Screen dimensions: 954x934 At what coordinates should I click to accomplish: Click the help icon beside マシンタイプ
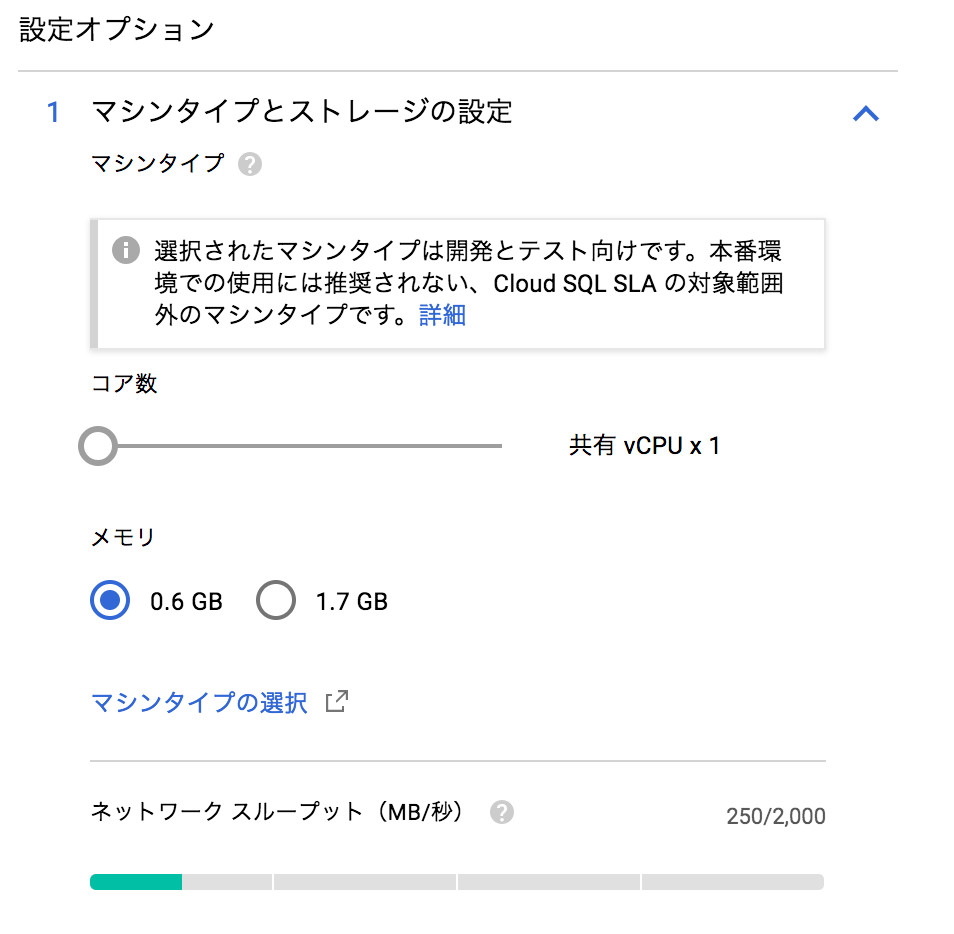click(x=250, y=164)
